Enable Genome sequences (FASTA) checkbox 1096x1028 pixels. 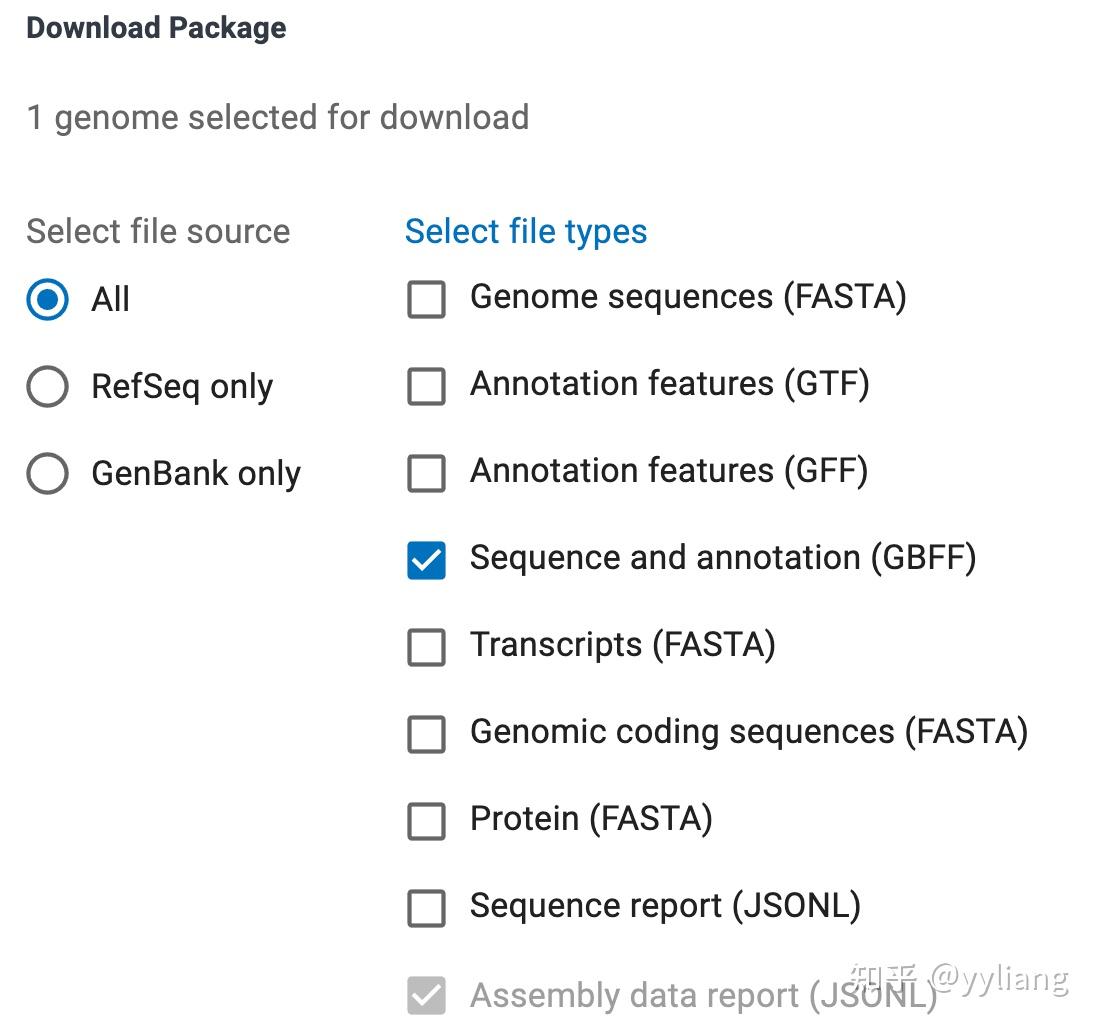click(426, 299)
